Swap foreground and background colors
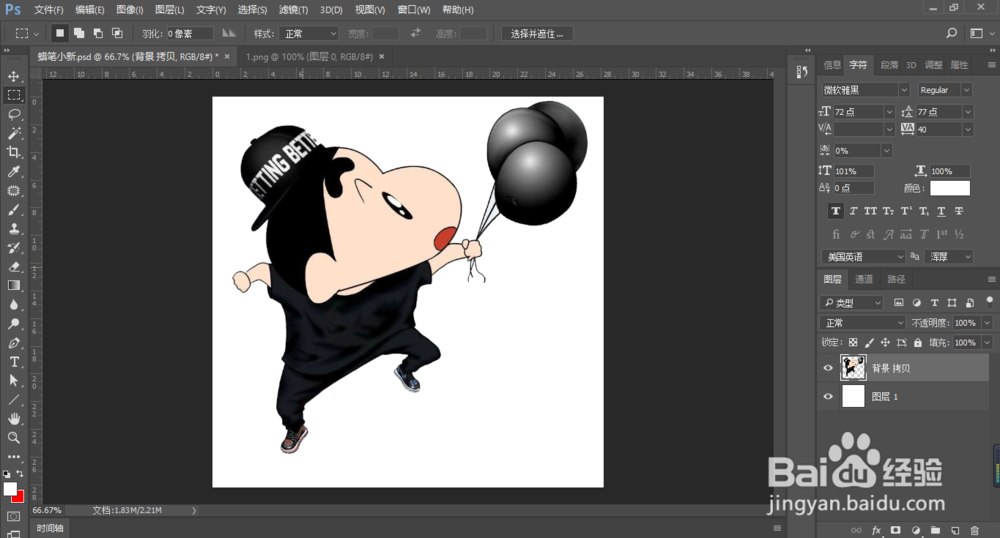 pos(20,474)
